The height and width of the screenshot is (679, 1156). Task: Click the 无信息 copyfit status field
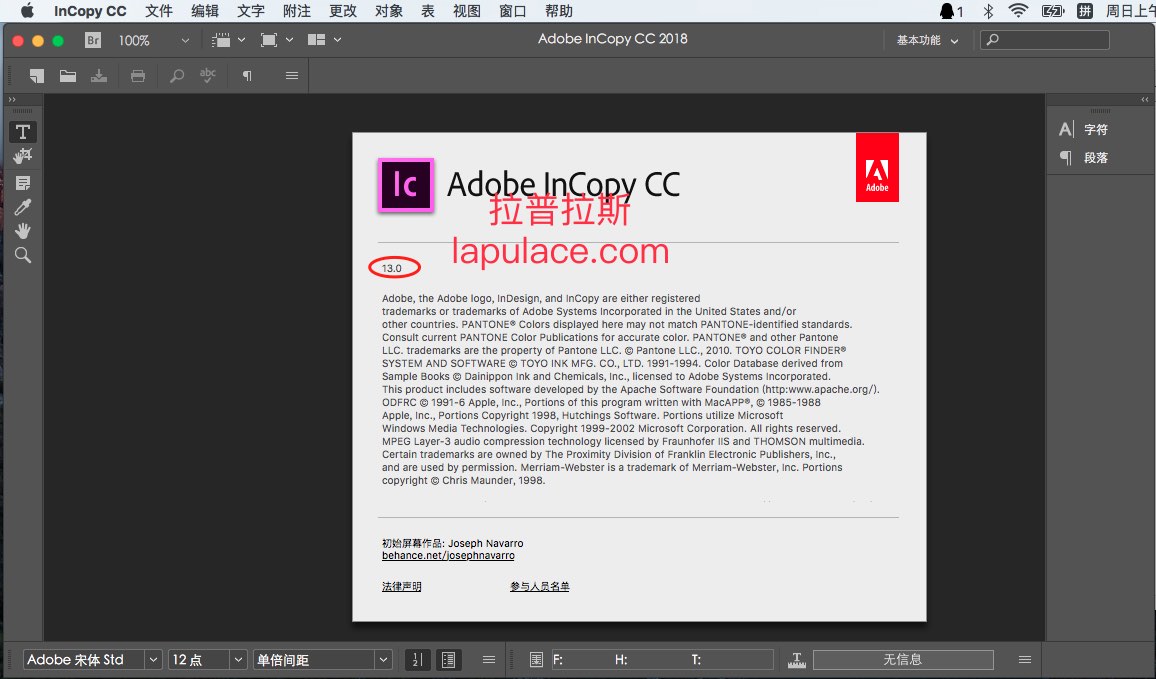903,660
